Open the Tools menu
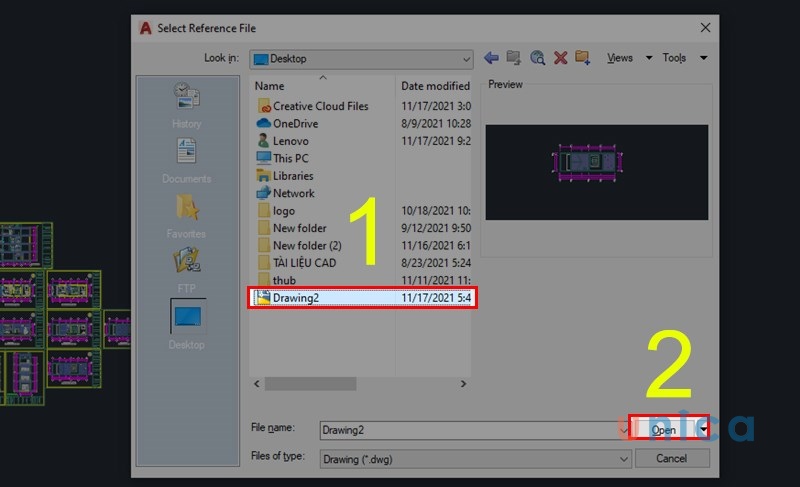 [674, 58]
